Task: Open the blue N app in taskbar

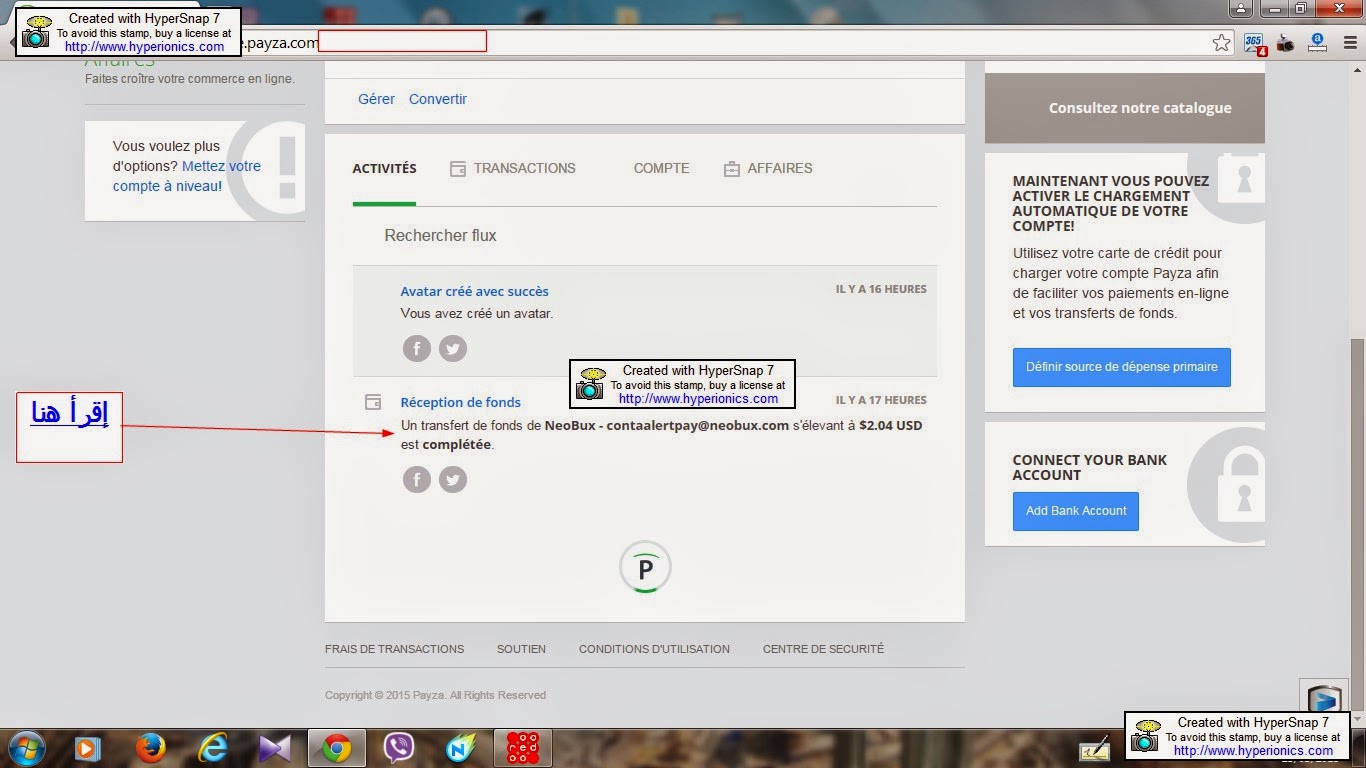Action: [461, 748]
